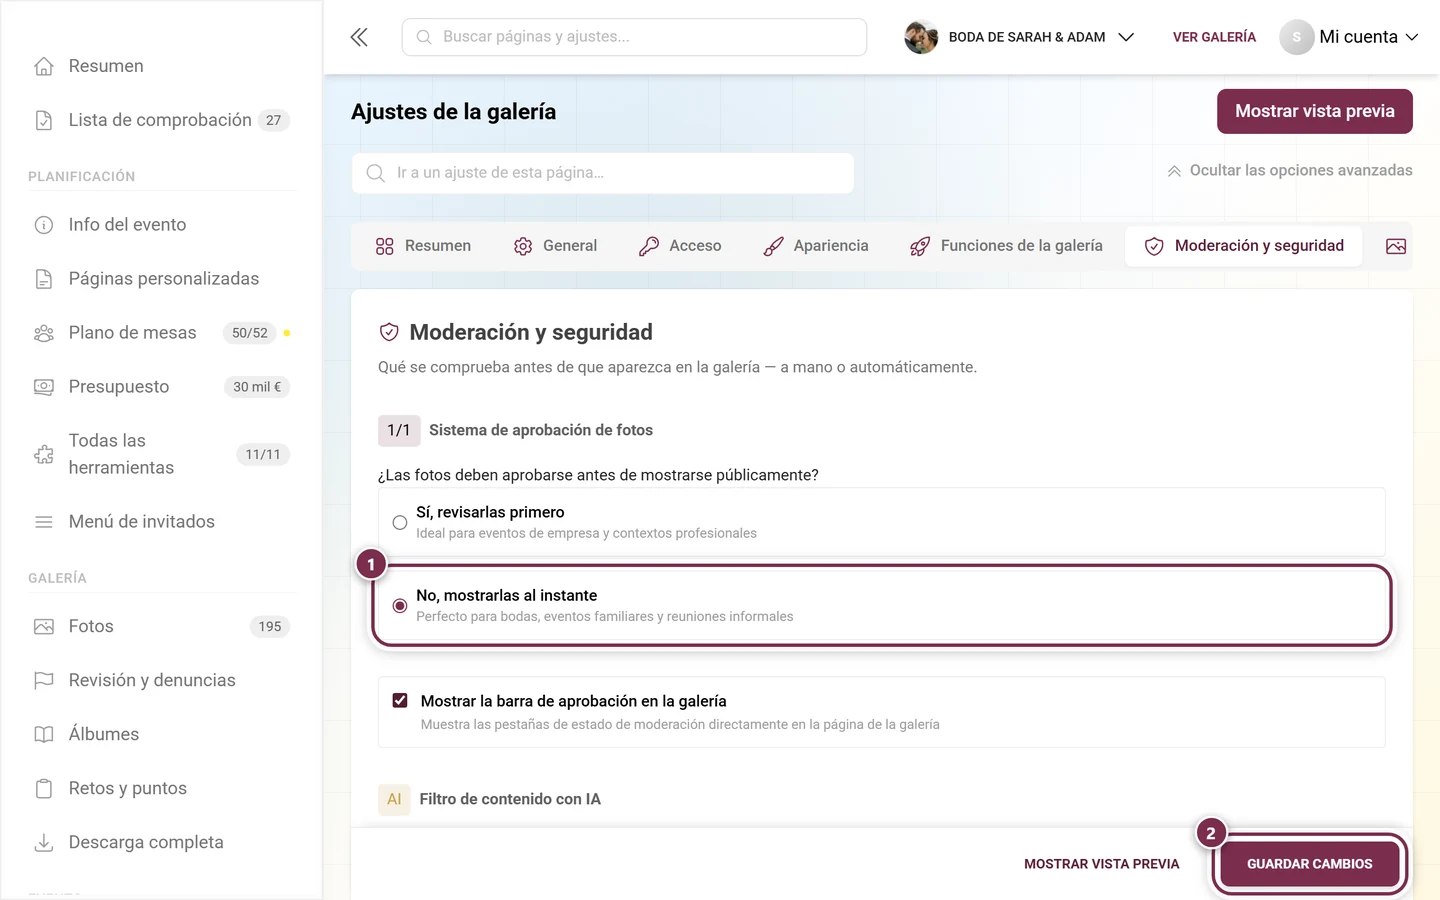Click the 27 badge beside Lista de comprobación
The image size is (1440, 900).
273,120
